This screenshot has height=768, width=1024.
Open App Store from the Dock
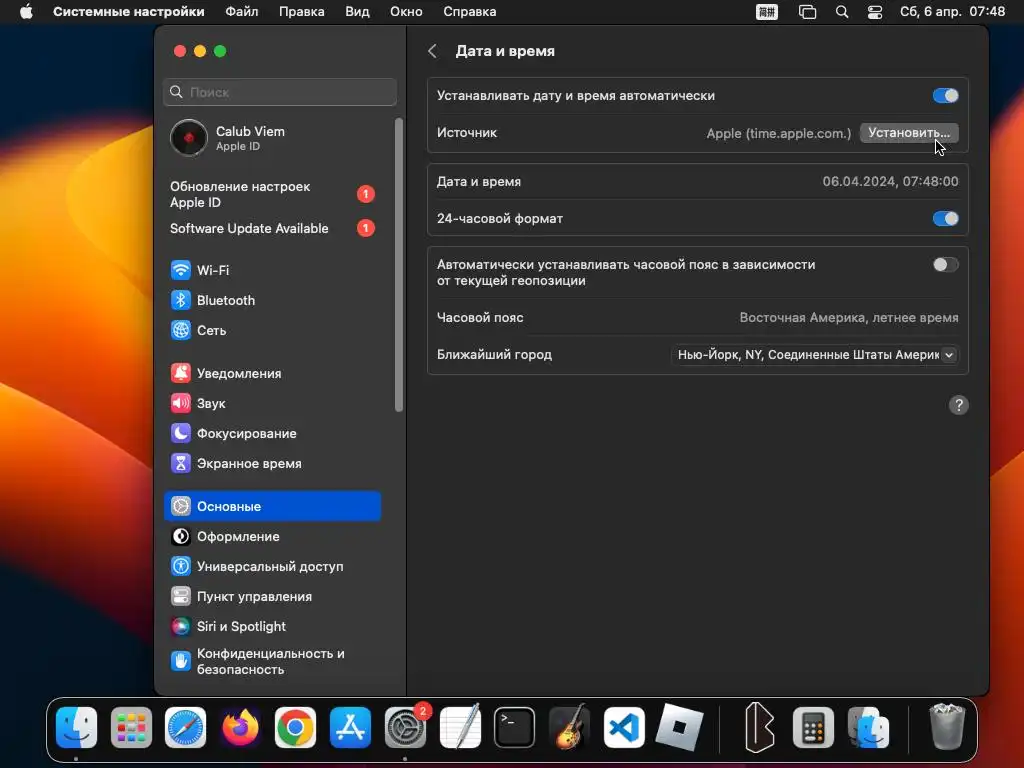click(350, 728)
